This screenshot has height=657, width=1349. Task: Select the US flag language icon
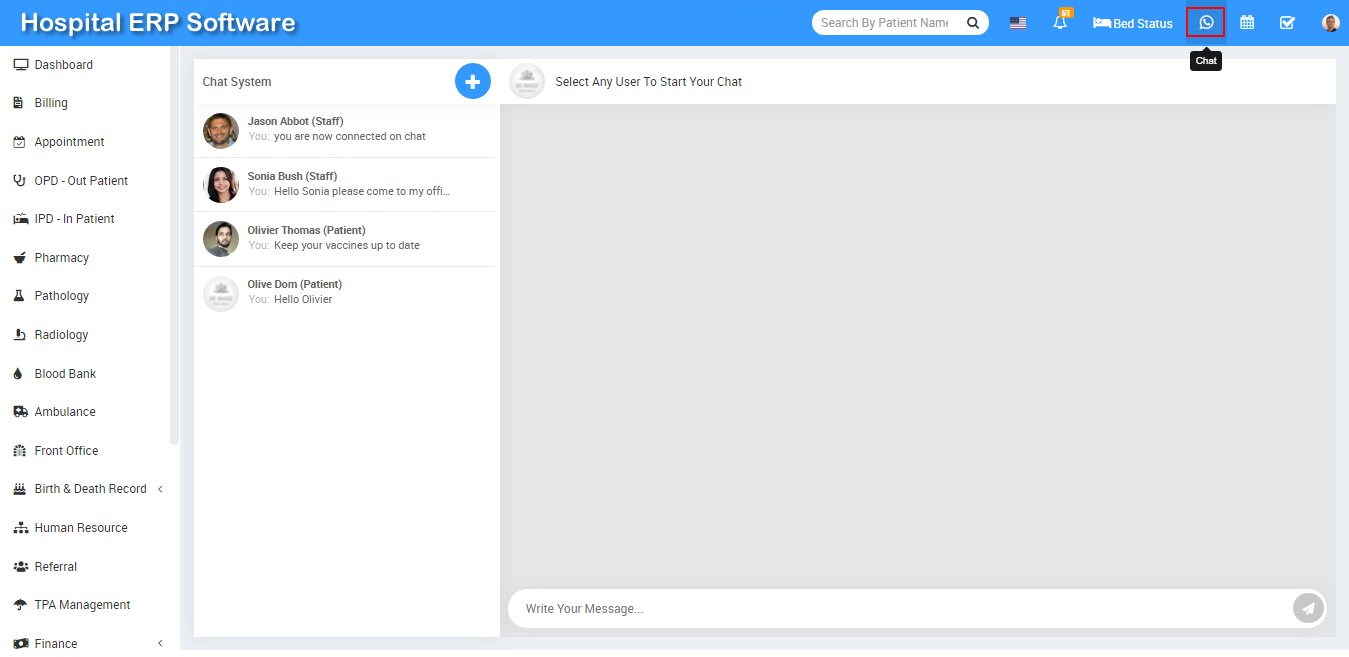tap(1017, 23)
